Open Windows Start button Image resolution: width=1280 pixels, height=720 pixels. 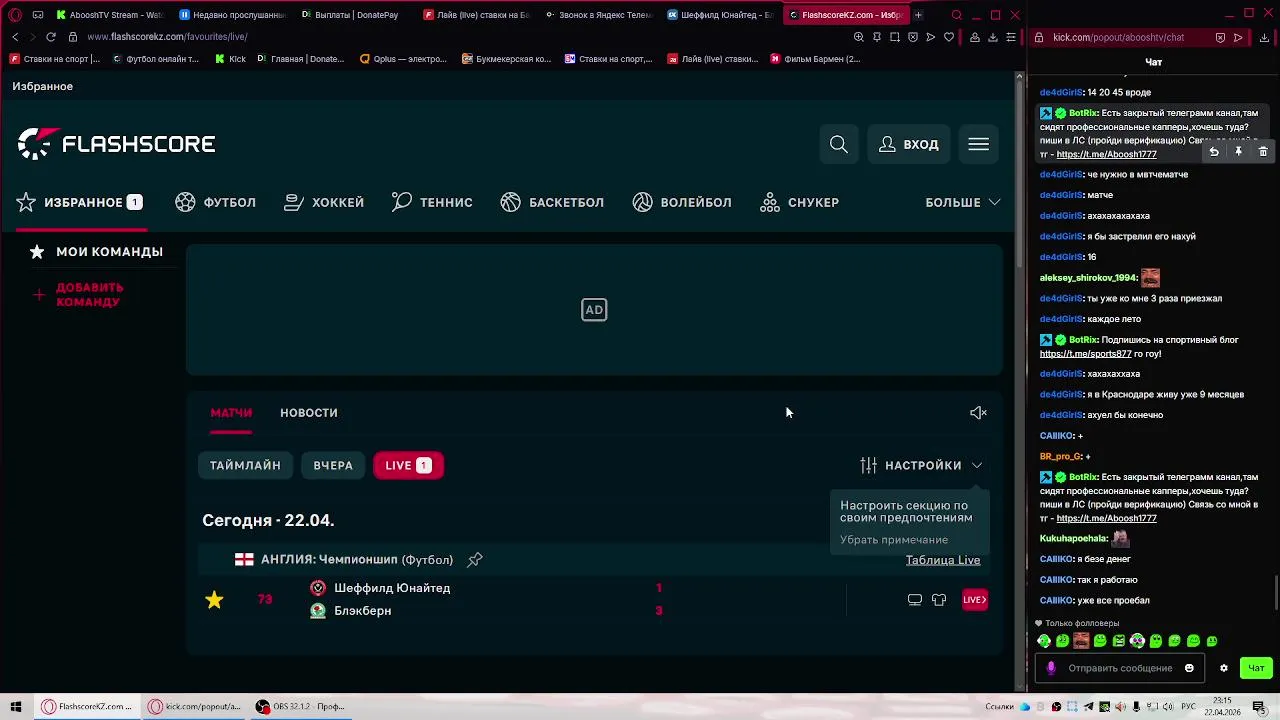point(15,707)
